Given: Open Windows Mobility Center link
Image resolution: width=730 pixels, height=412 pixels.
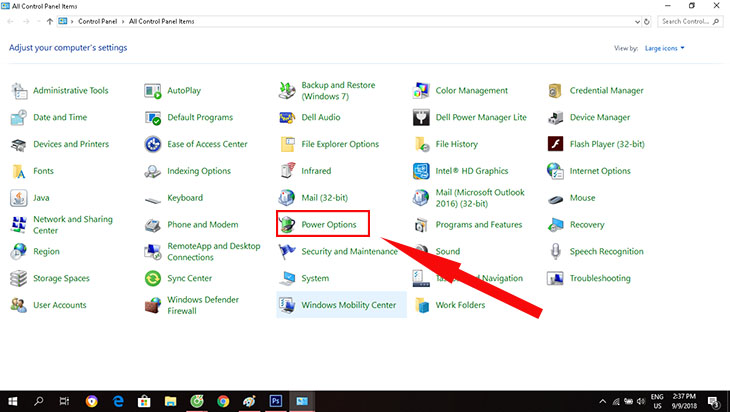Looking at the screenshot, I should pos(348,305).
